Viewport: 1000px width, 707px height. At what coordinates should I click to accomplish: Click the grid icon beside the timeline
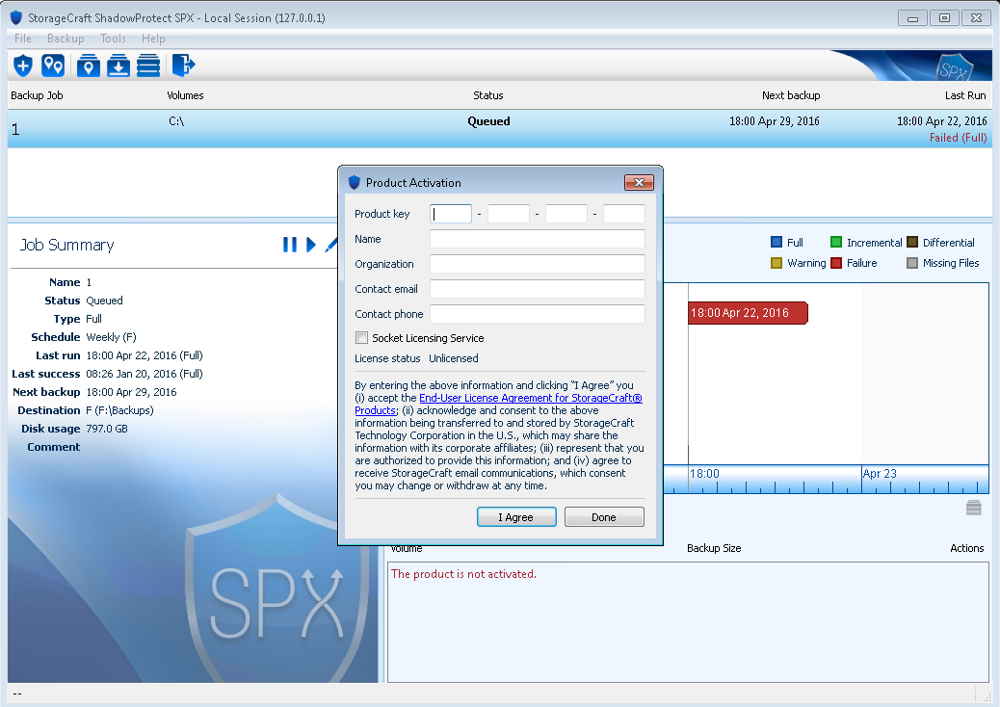973,508
